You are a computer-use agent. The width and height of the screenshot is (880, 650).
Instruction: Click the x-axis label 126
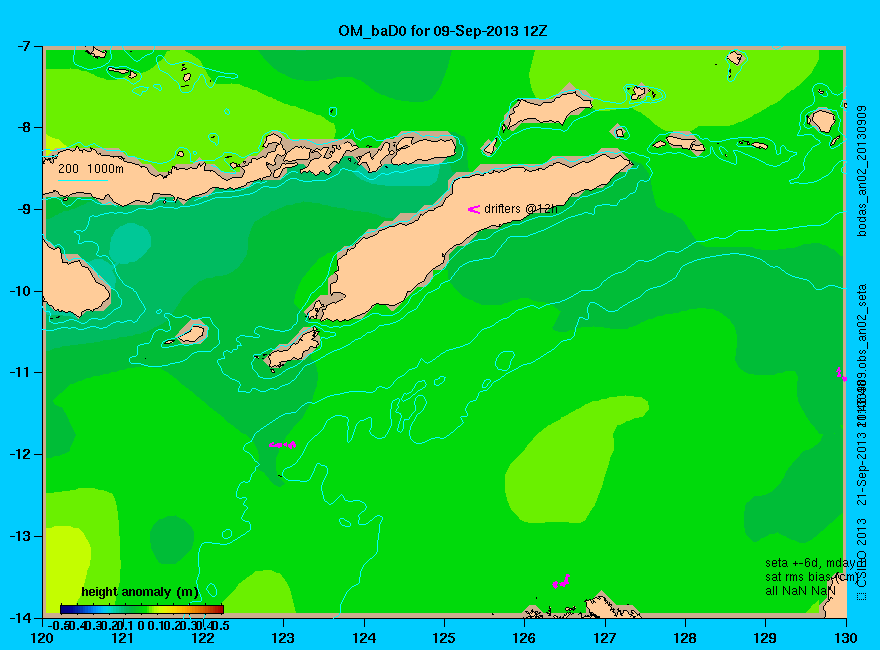pos(525,638)
